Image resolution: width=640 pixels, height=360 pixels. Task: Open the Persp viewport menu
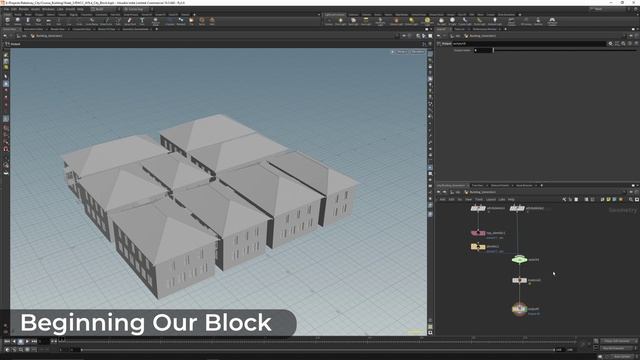click(x=402, y=52)
